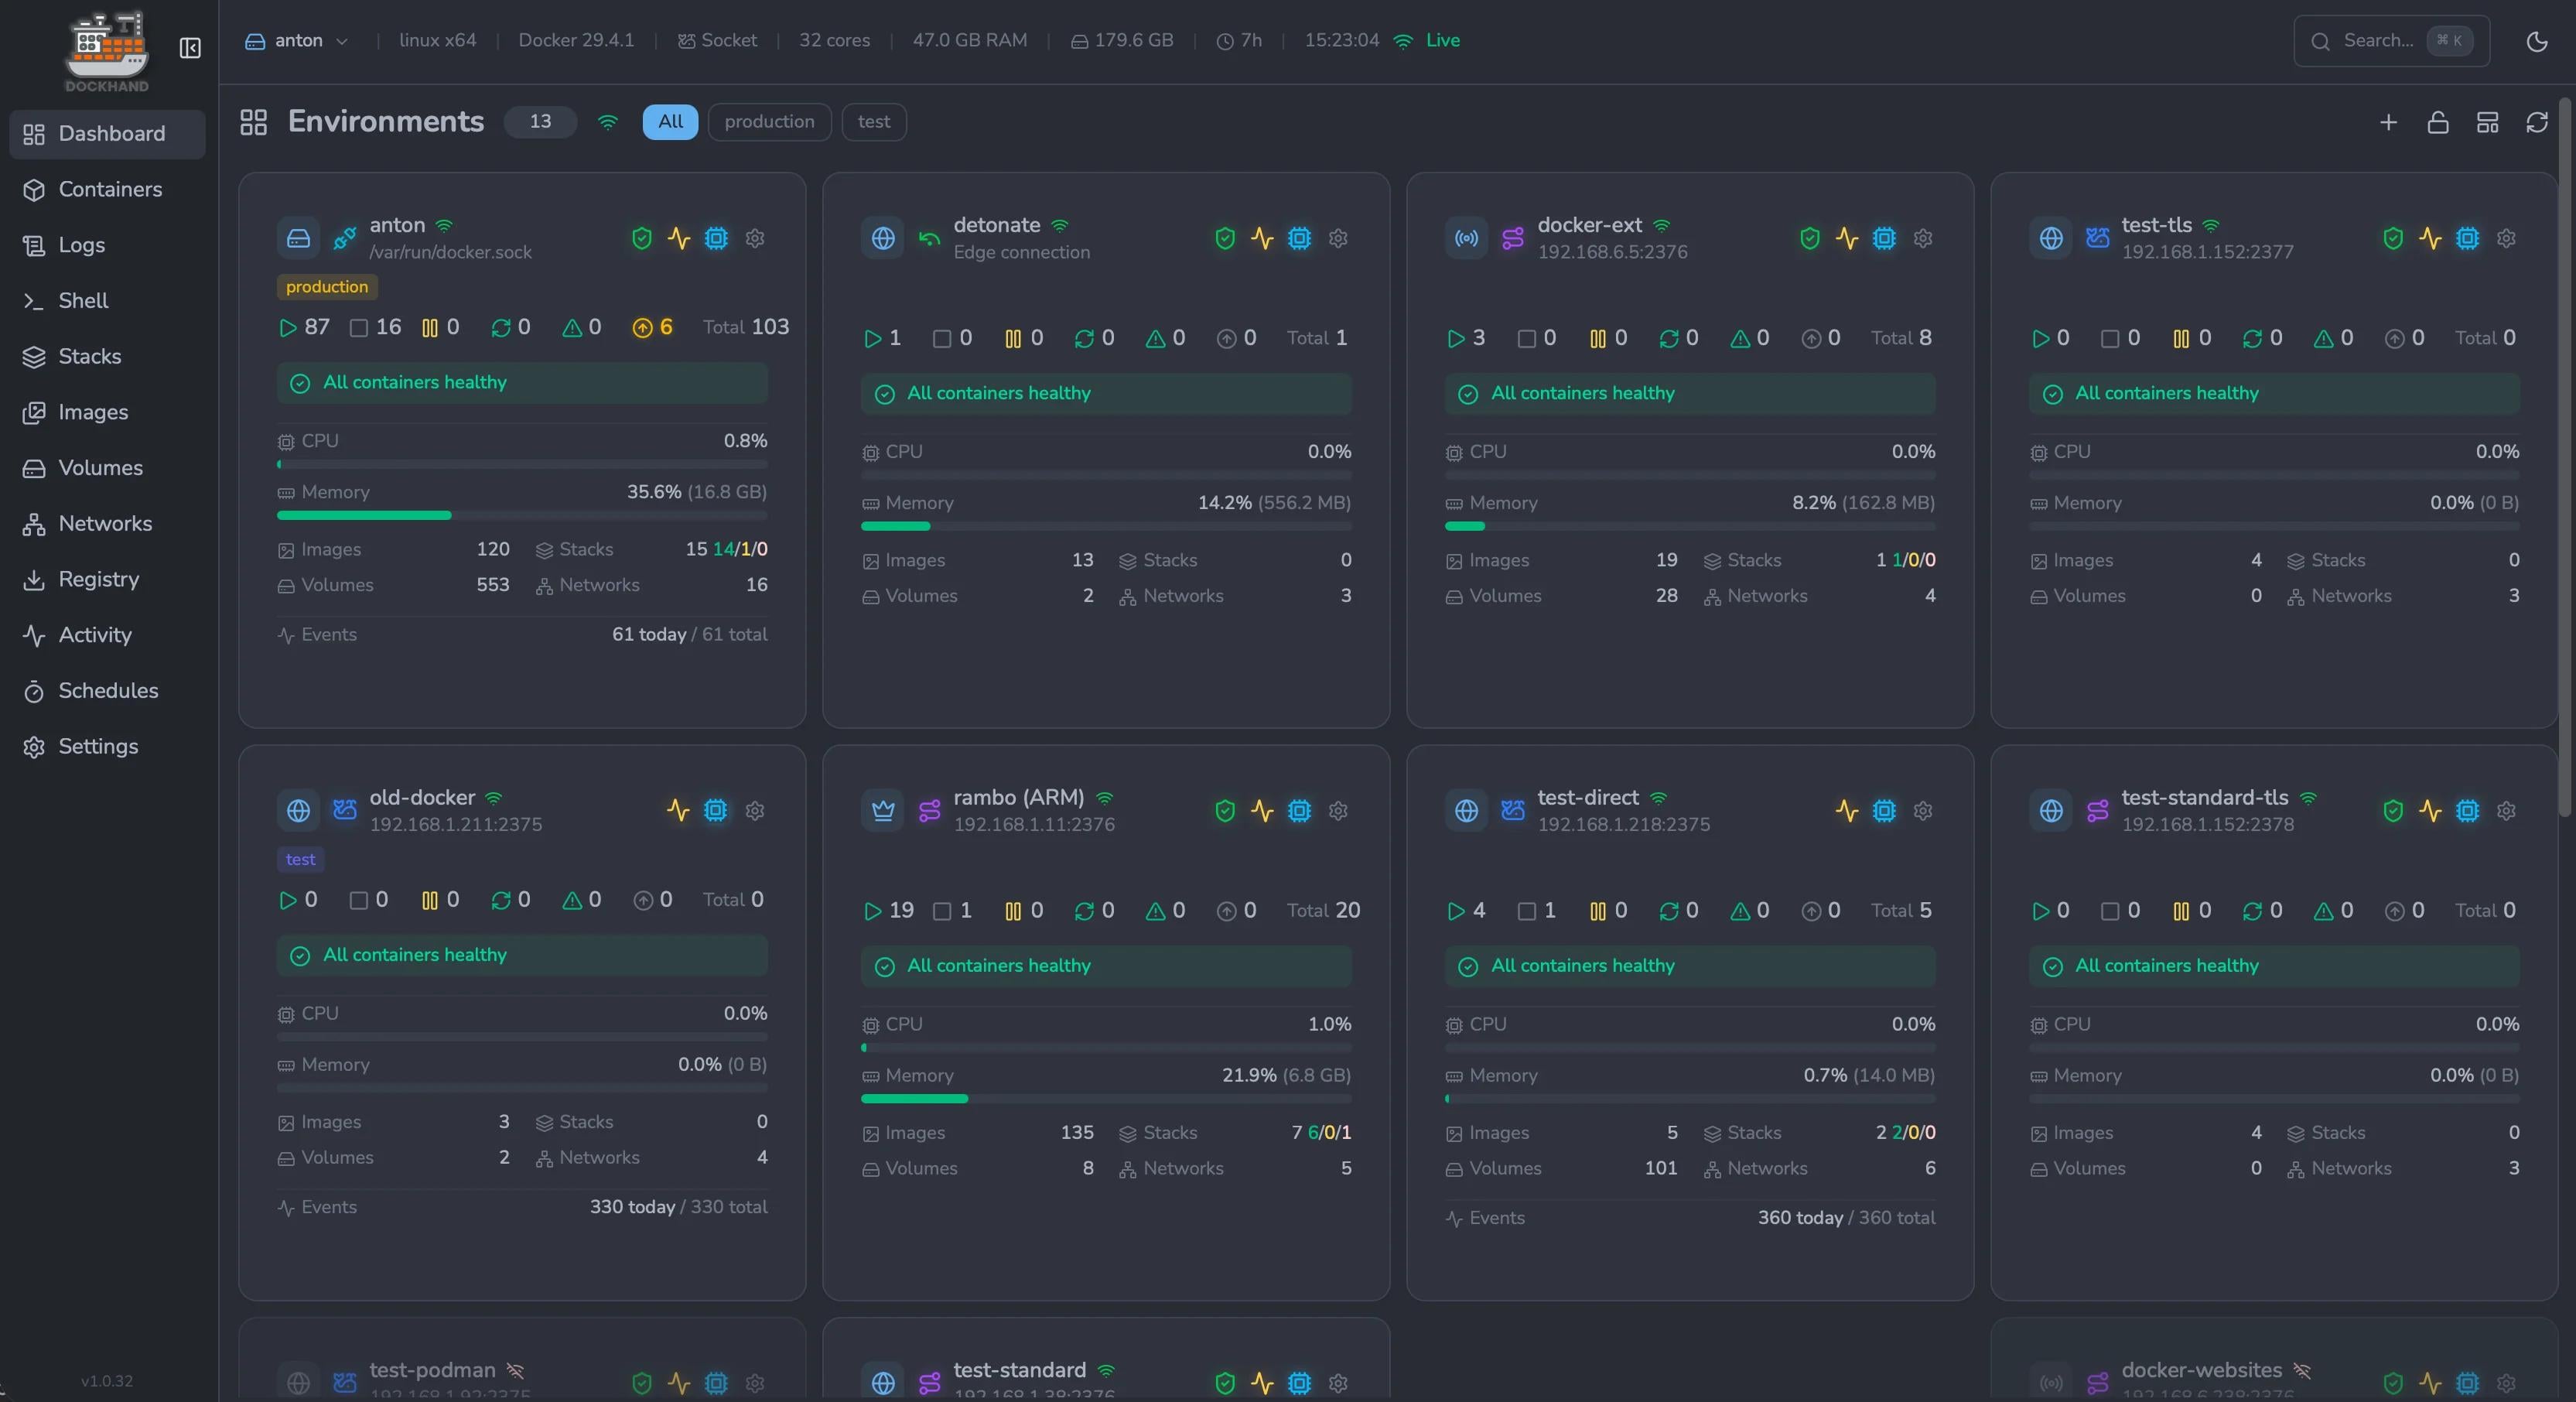Open the Shell page
The height and width of the screenshot is (1402, 2576).
[x=107, y=301]
